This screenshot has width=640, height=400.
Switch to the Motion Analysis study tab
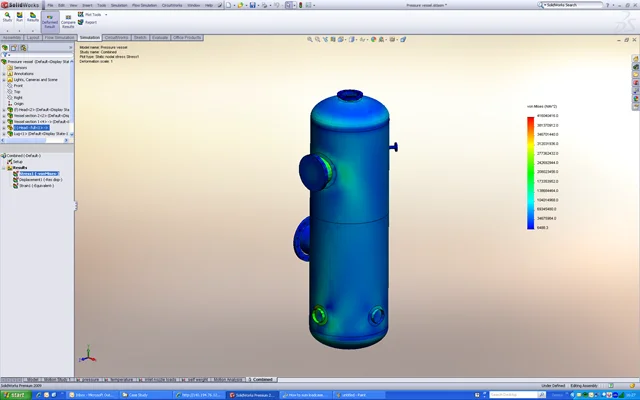(229, 380)
